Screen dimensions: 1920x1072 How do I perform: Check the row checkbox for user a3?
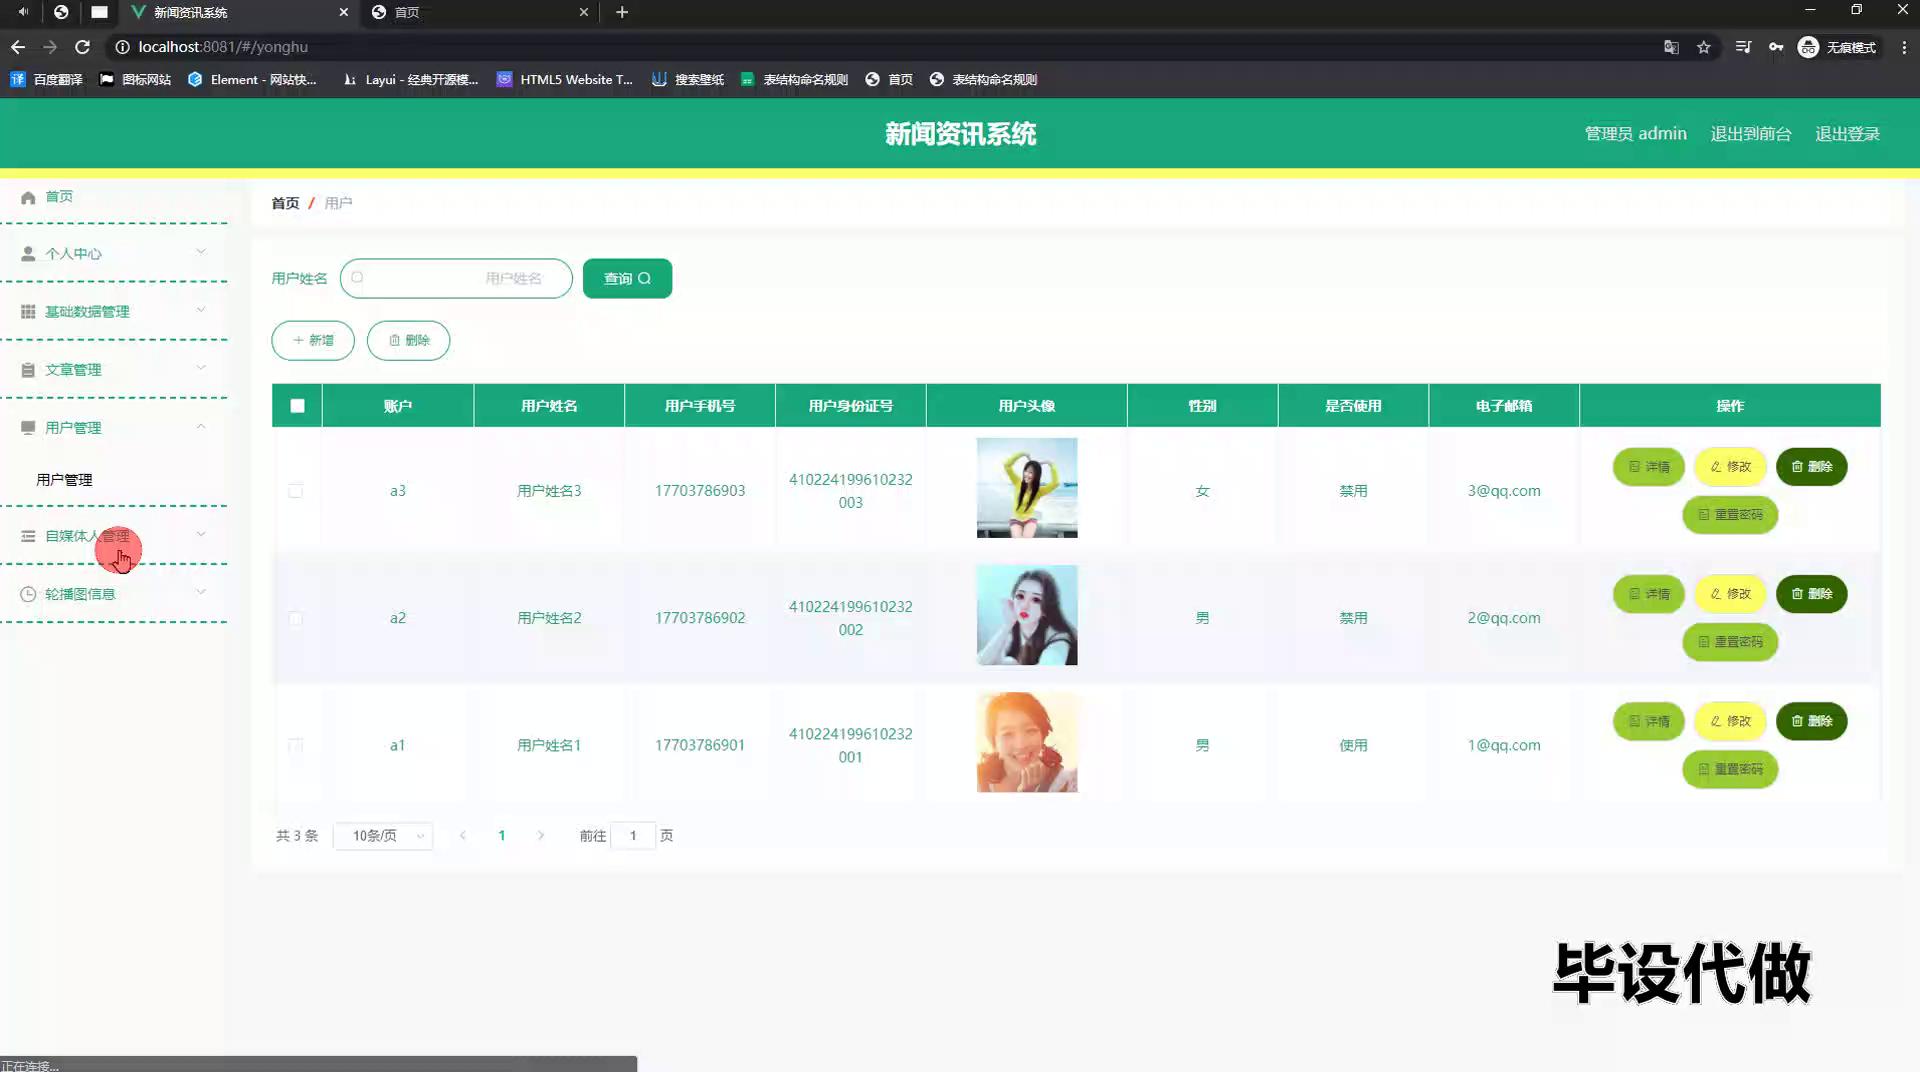296,491
